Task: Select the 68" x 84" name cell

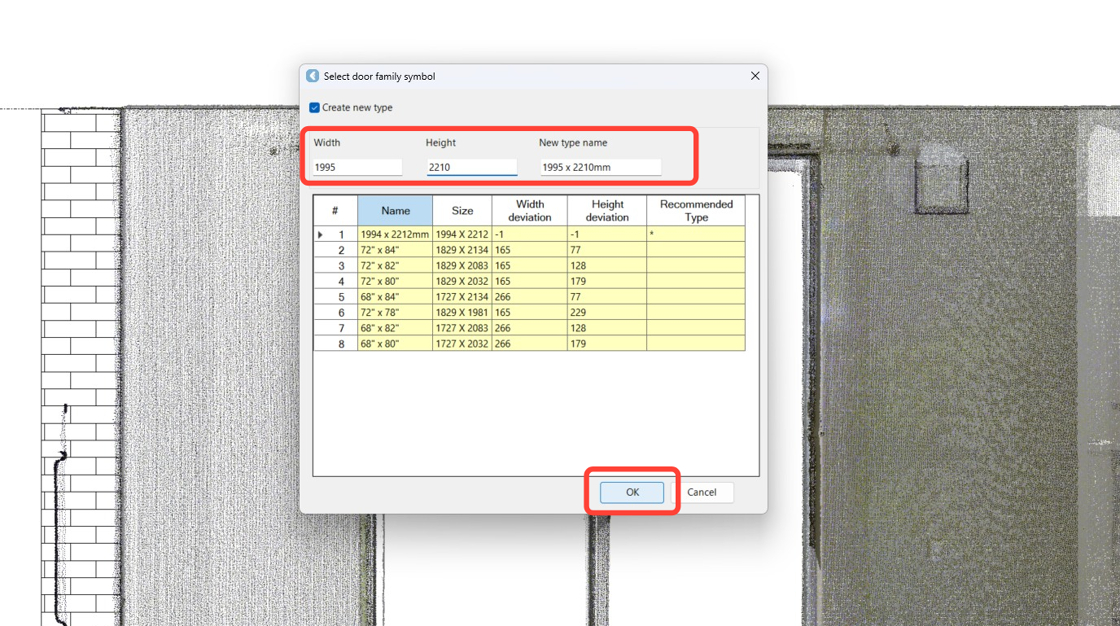Action: (x=395, y=297)
